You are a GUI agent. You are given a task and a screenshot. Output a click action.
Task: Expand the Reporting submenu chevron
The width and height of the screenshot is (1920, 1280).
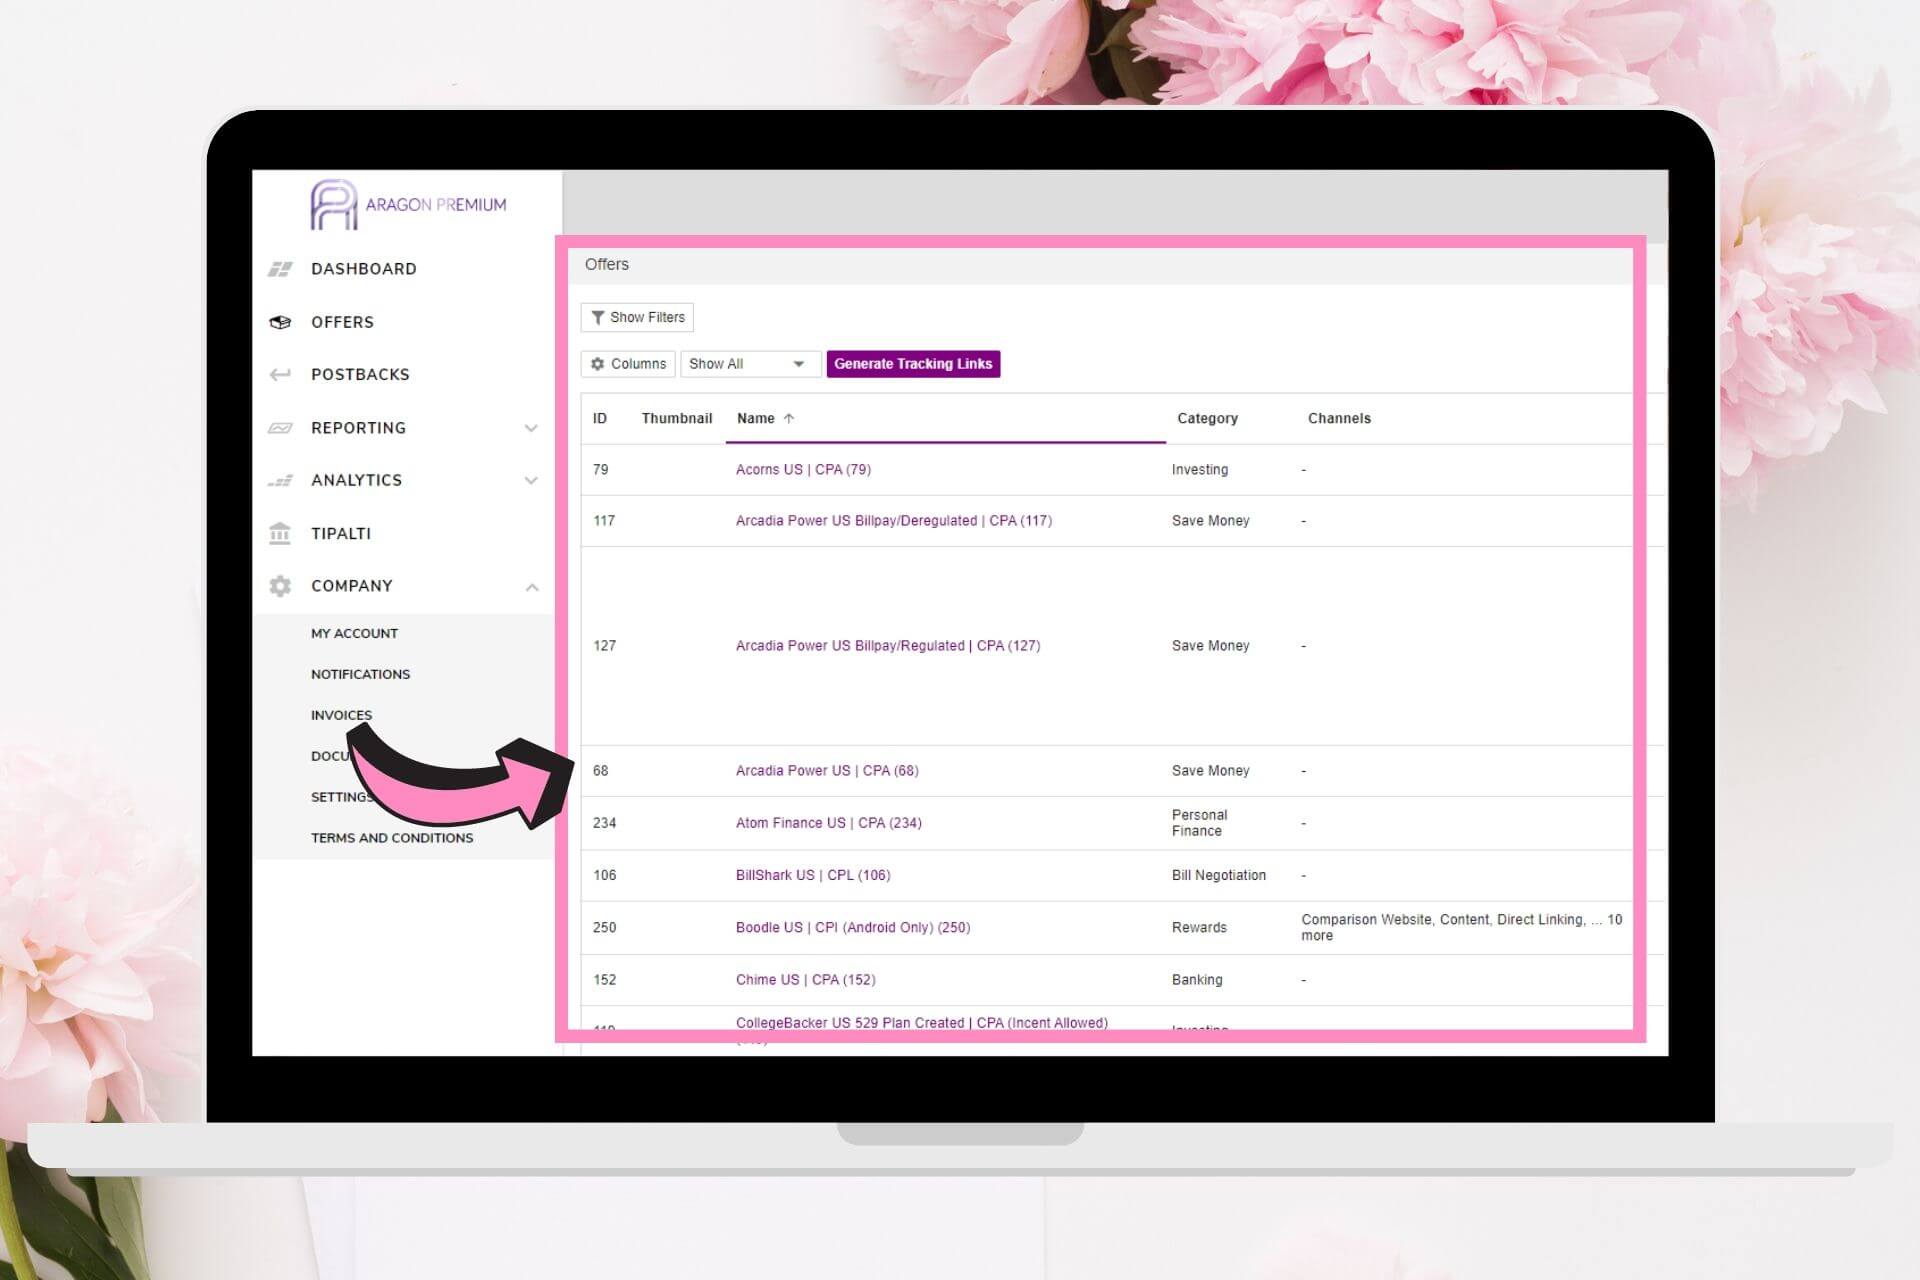pyautogui.click(x=531, y=428)
